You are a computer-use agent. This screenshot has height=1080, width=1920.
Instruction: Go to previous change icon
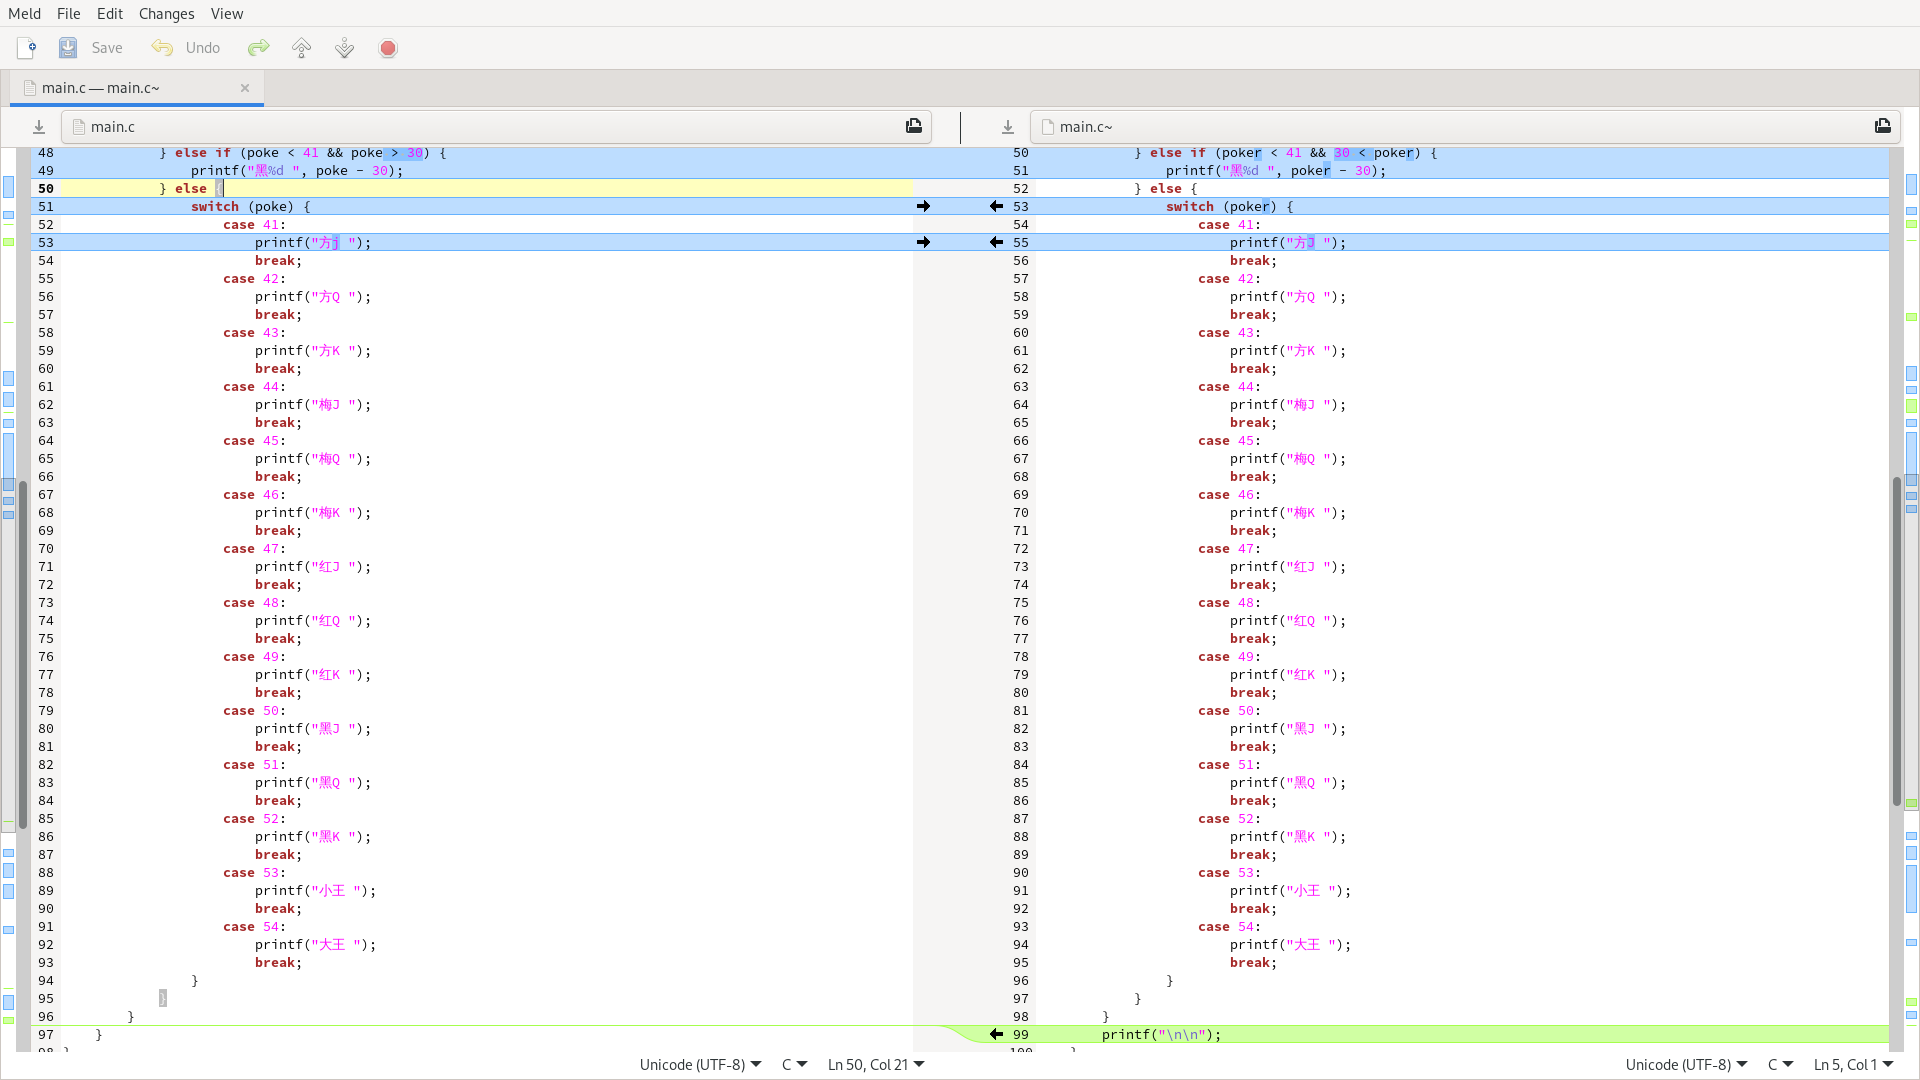pos(302,48)
